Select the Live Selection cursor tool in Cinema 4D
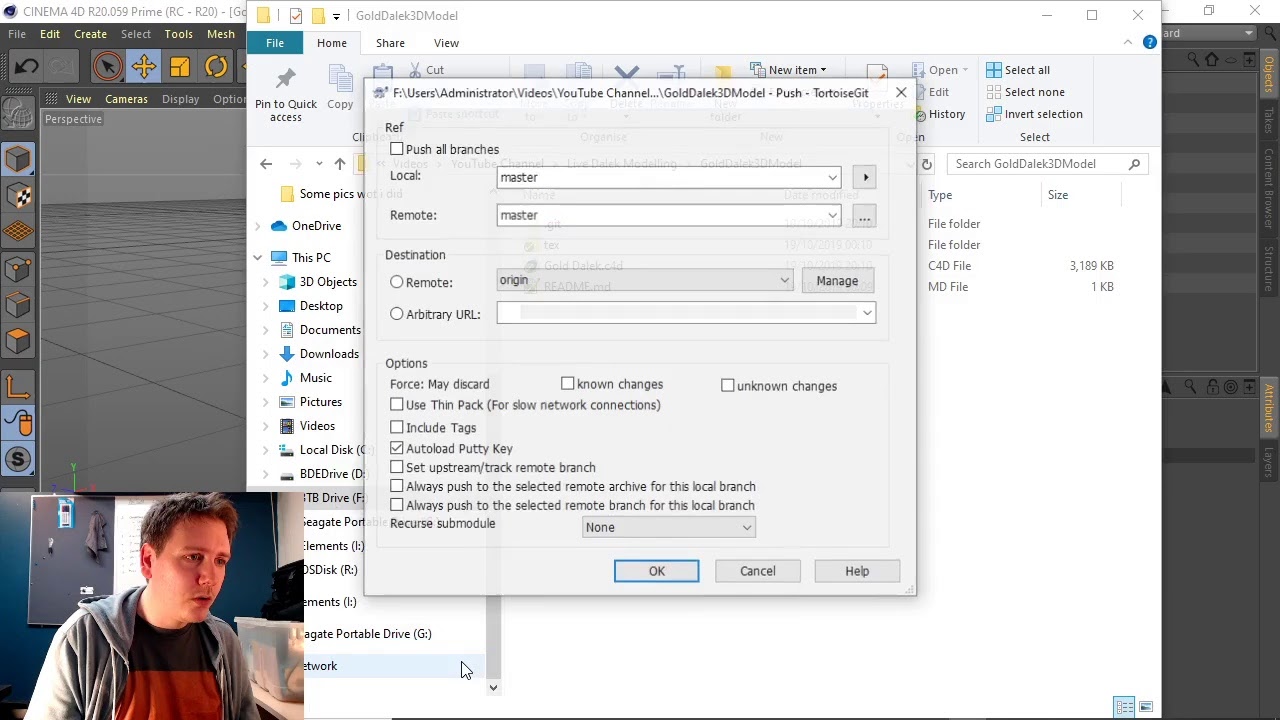This screenshot has height=720, width=1280. [x=107, y=67]
